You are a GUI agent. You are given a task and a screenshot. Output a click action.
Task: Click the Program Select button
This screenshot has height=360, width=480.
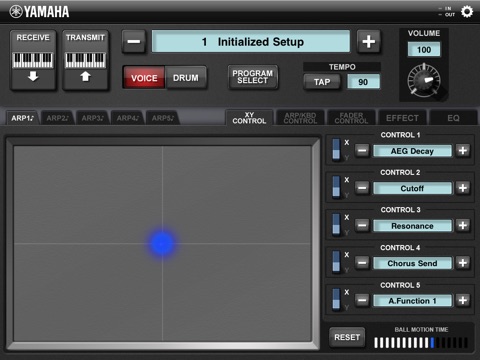(253, 77)
